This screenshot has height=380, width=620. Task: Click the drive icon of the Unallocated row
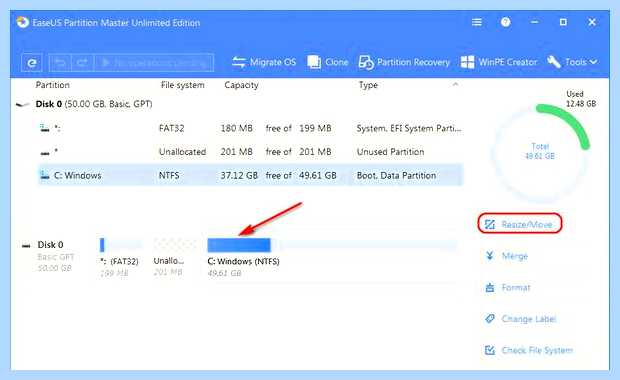click(x=45, y=153)
